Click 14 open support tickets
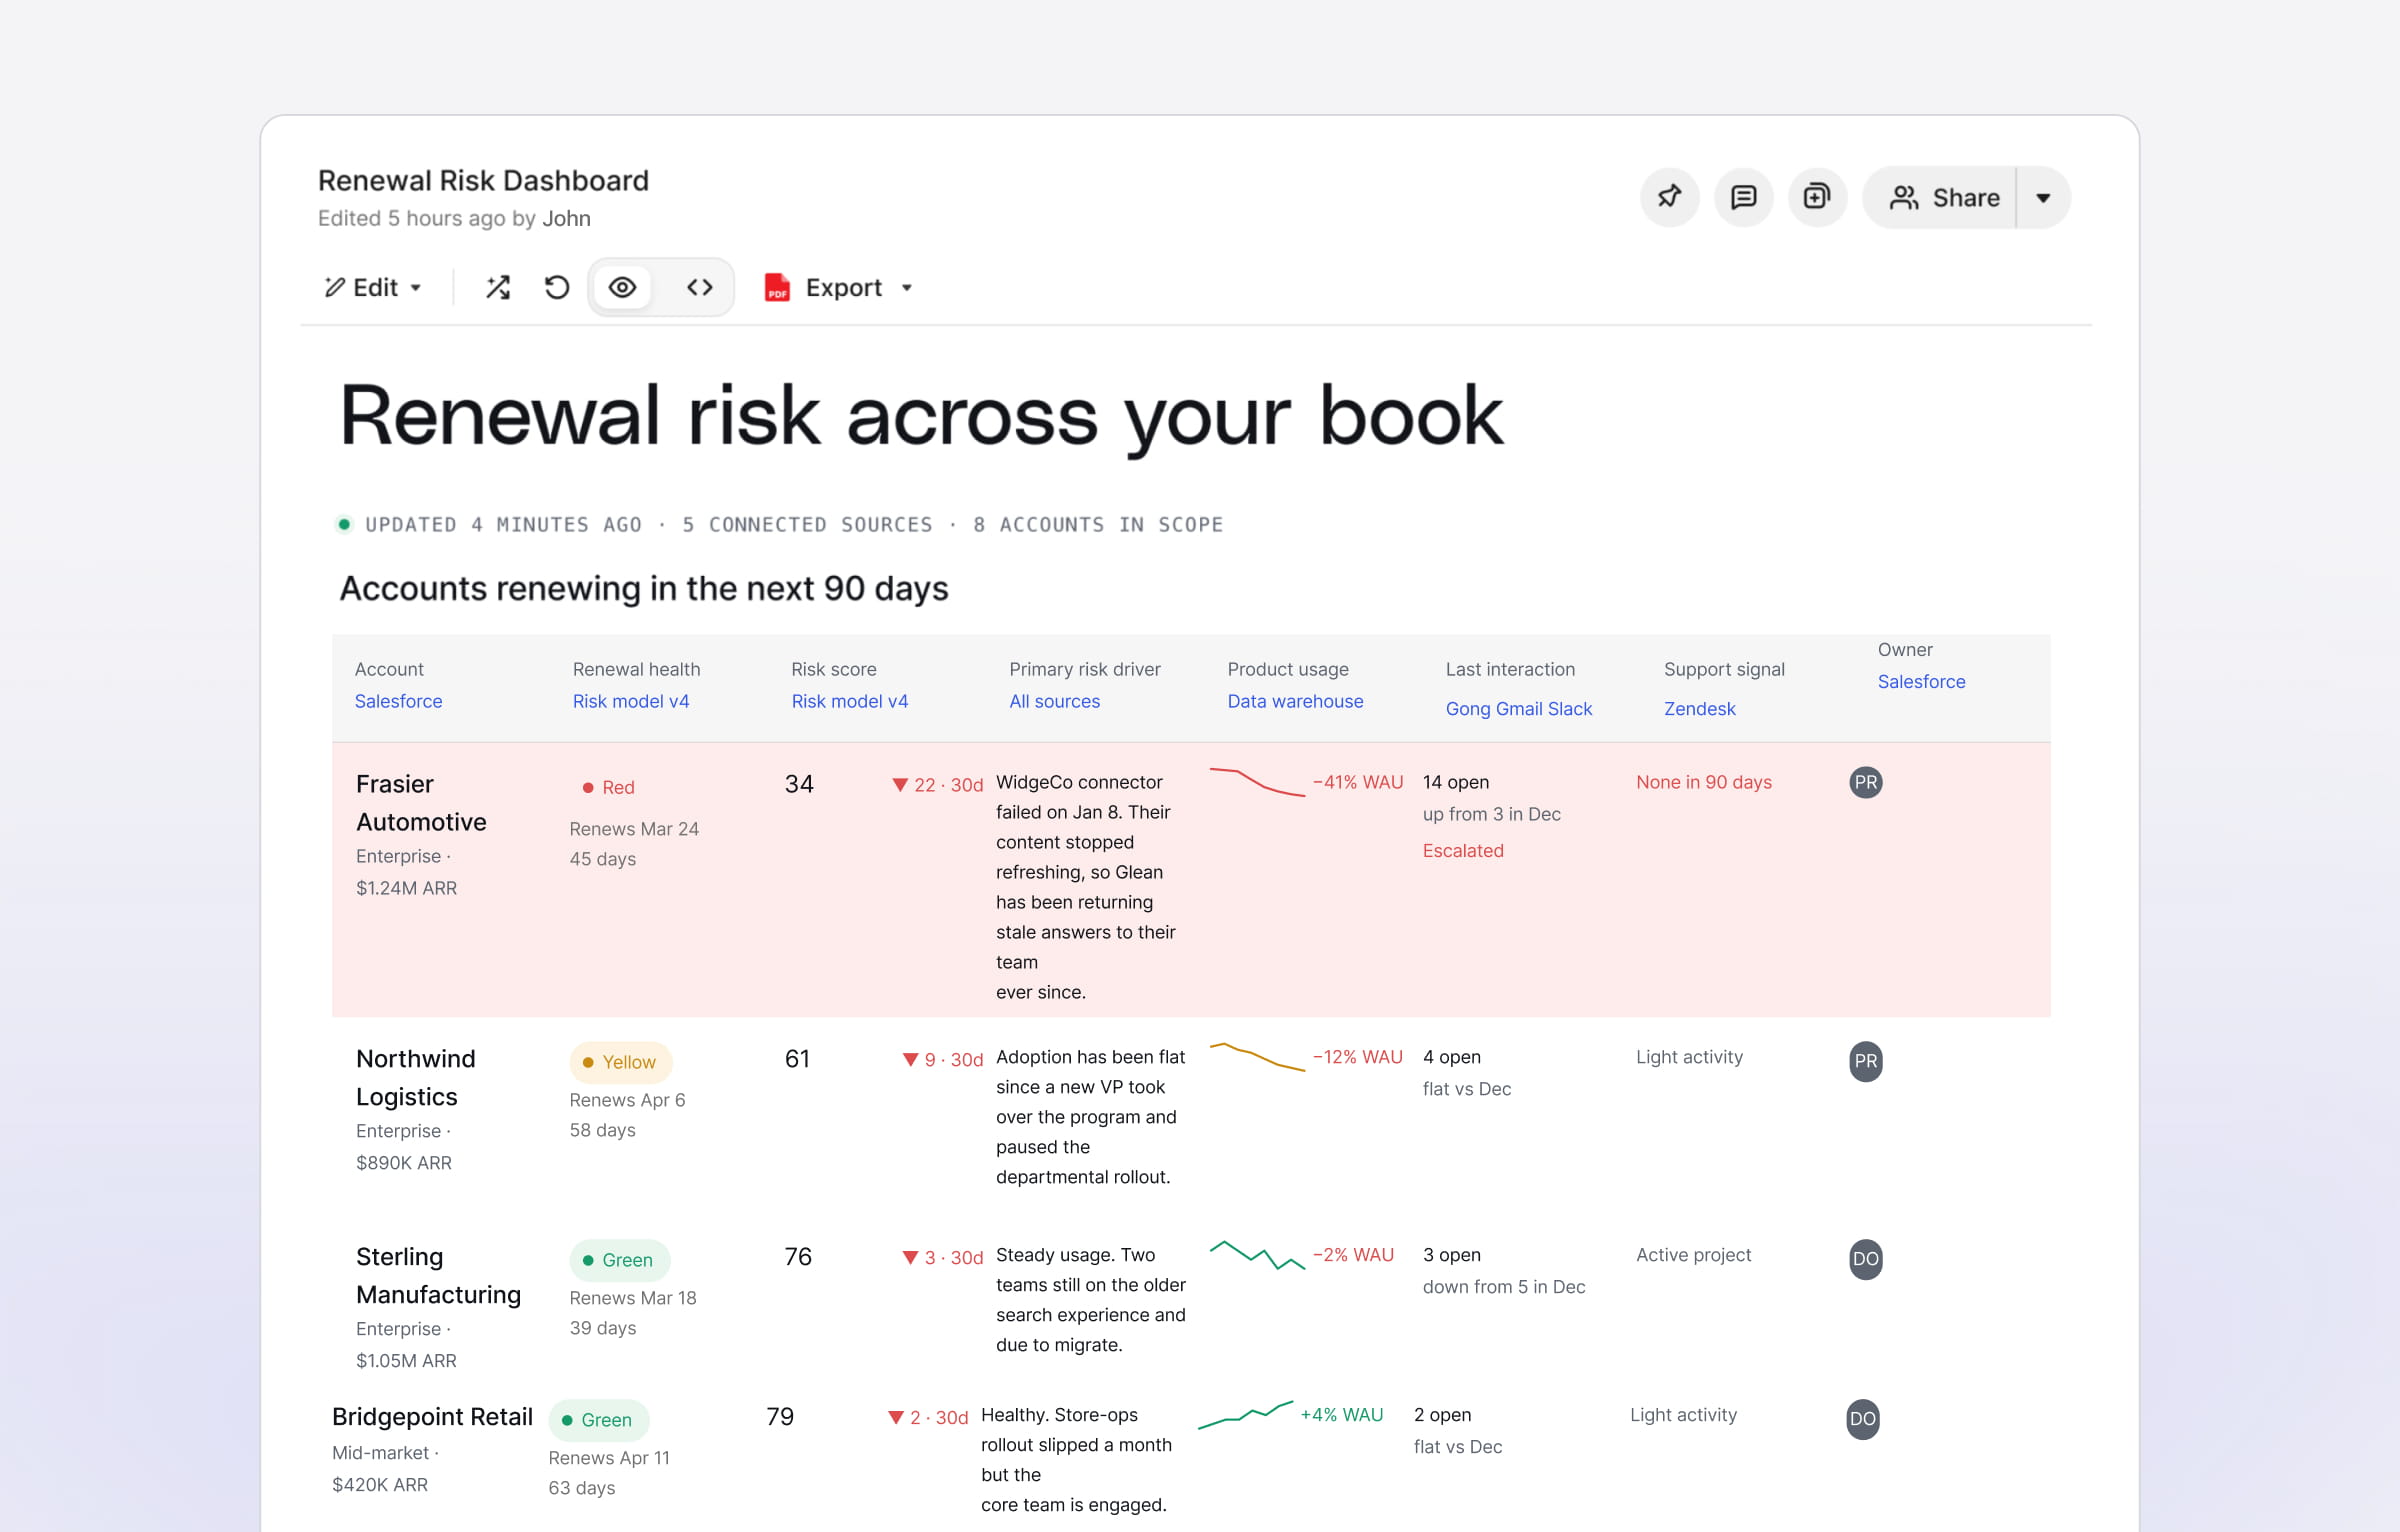Viewport: 2400px width, 1532px height. 1455,782
